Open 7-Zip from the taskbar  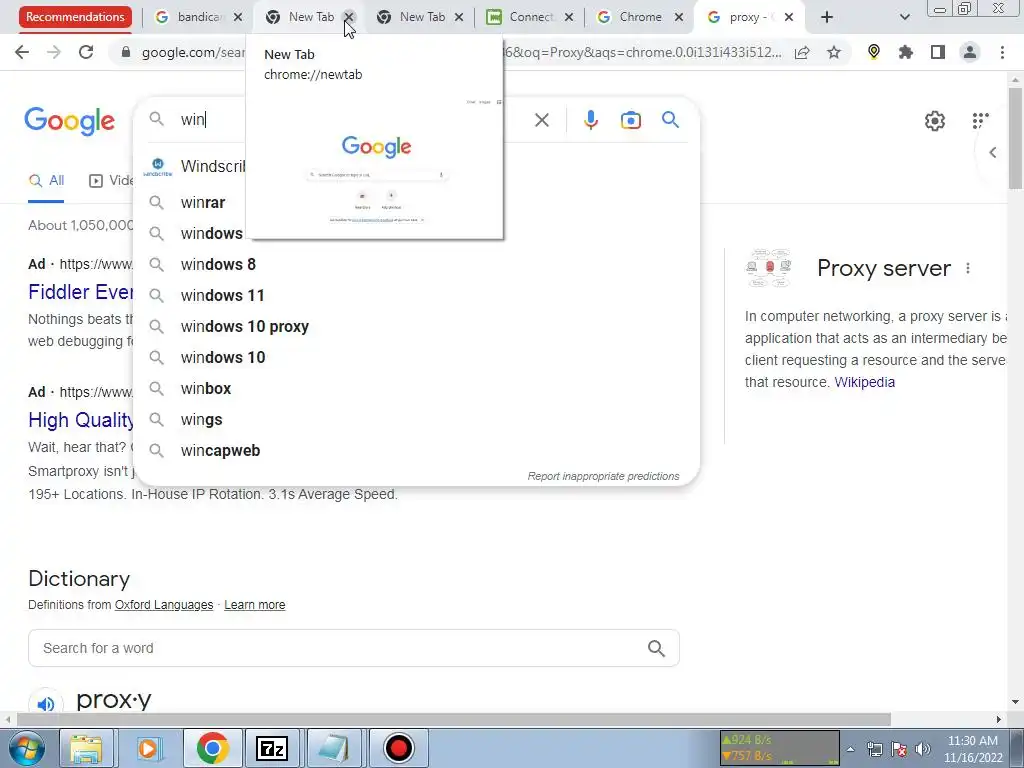coord(272,748)
